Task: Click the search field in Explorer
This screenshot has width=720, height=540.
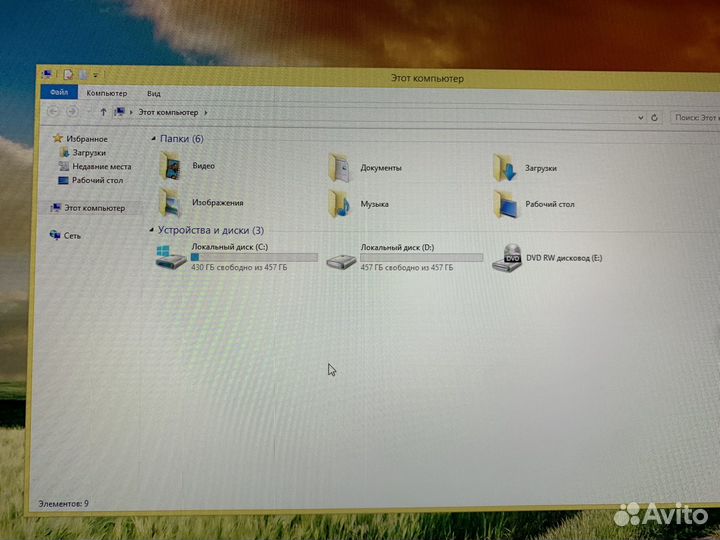Action: click(x=695, y=117)
